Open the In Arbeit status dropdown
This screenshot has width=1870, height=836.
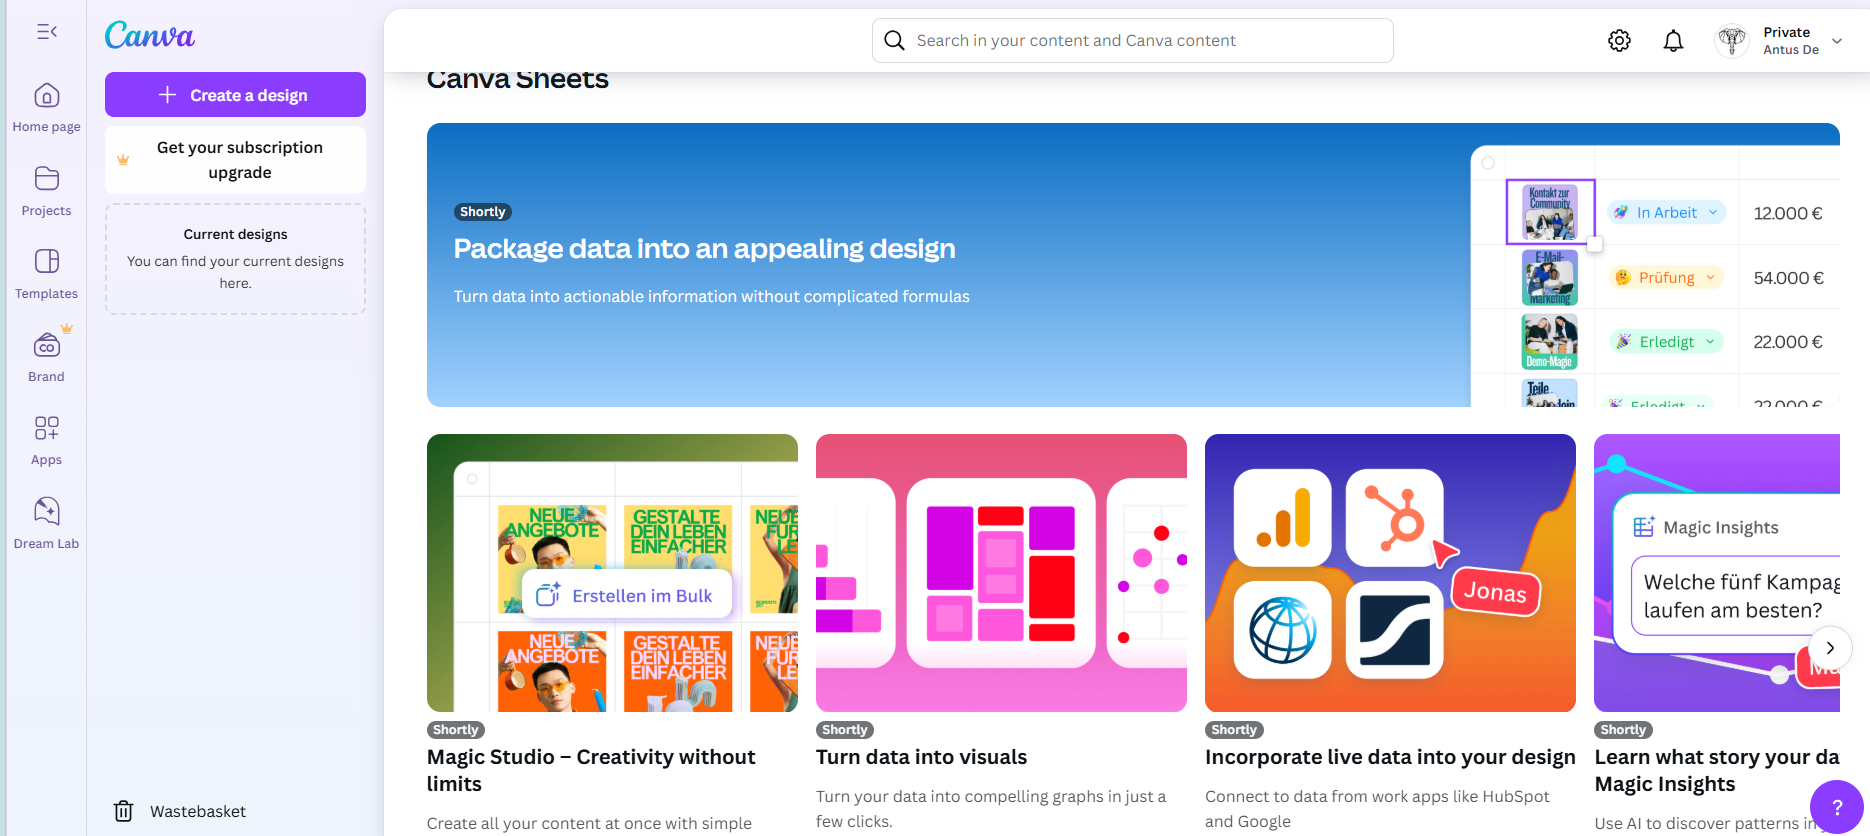[1667, 212]
